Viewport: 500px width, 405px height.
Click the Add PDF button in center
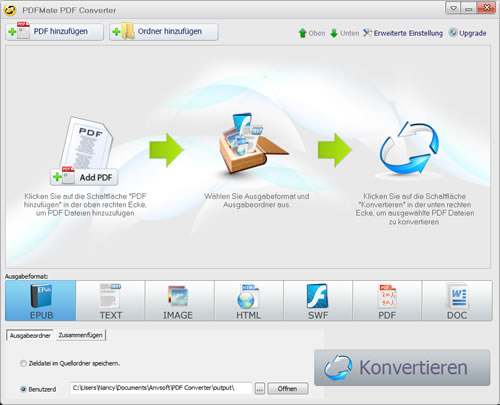[84, 177]
